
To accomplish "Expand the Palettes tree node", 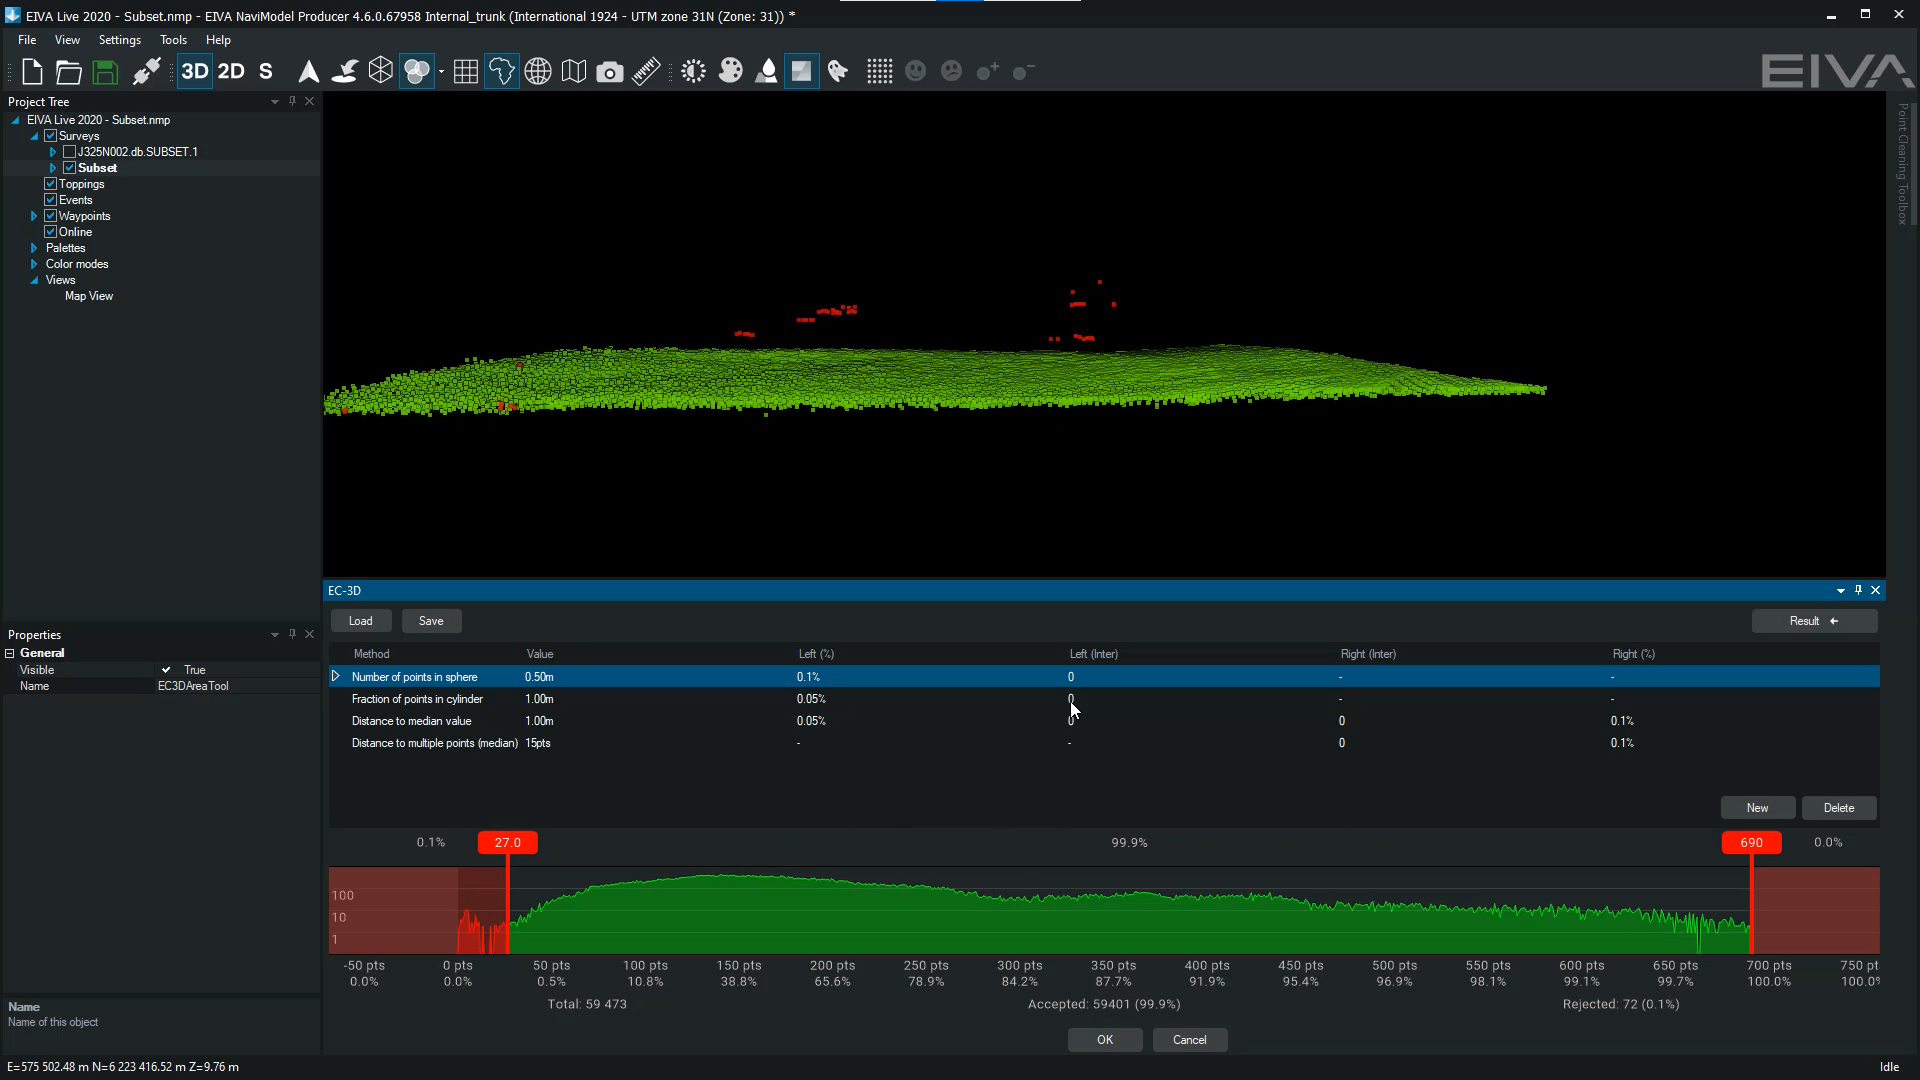I will pyautogui.click(x=34, y=248).
